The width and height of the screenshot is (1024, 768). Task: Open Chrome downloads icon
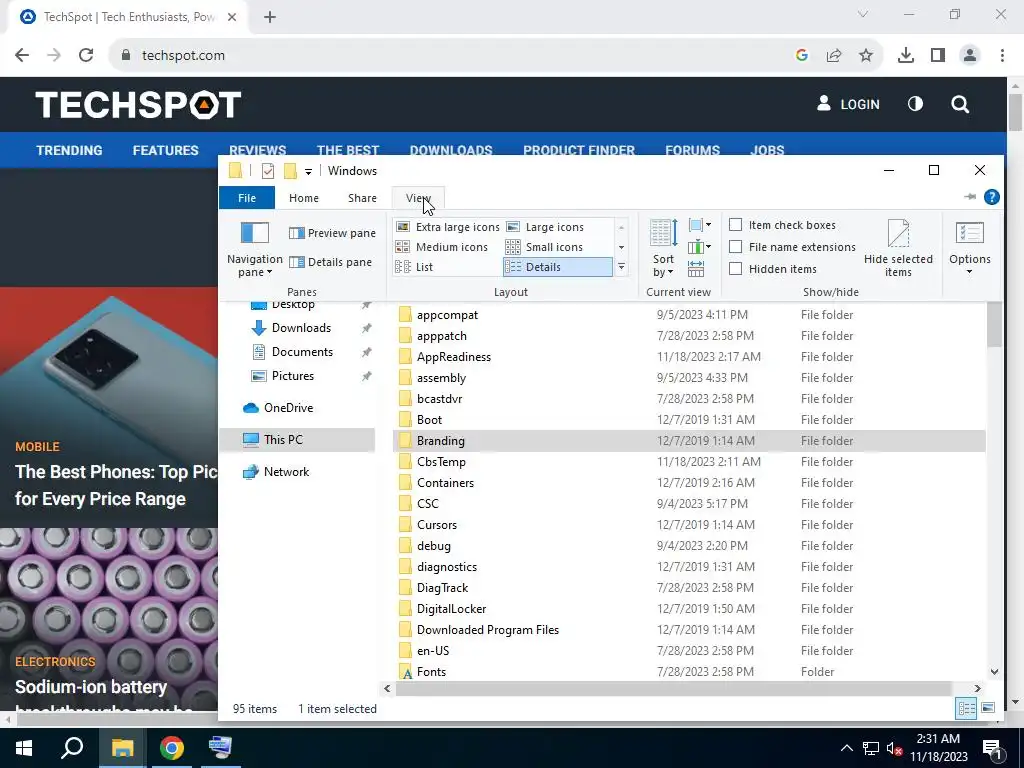coord(906,56)
